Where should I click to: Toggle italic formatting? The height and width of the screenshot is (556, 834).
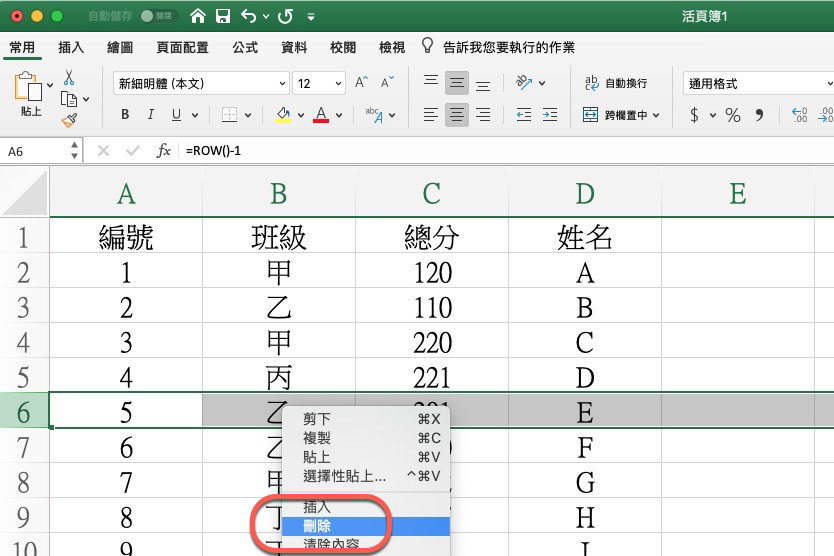(151, 114)
